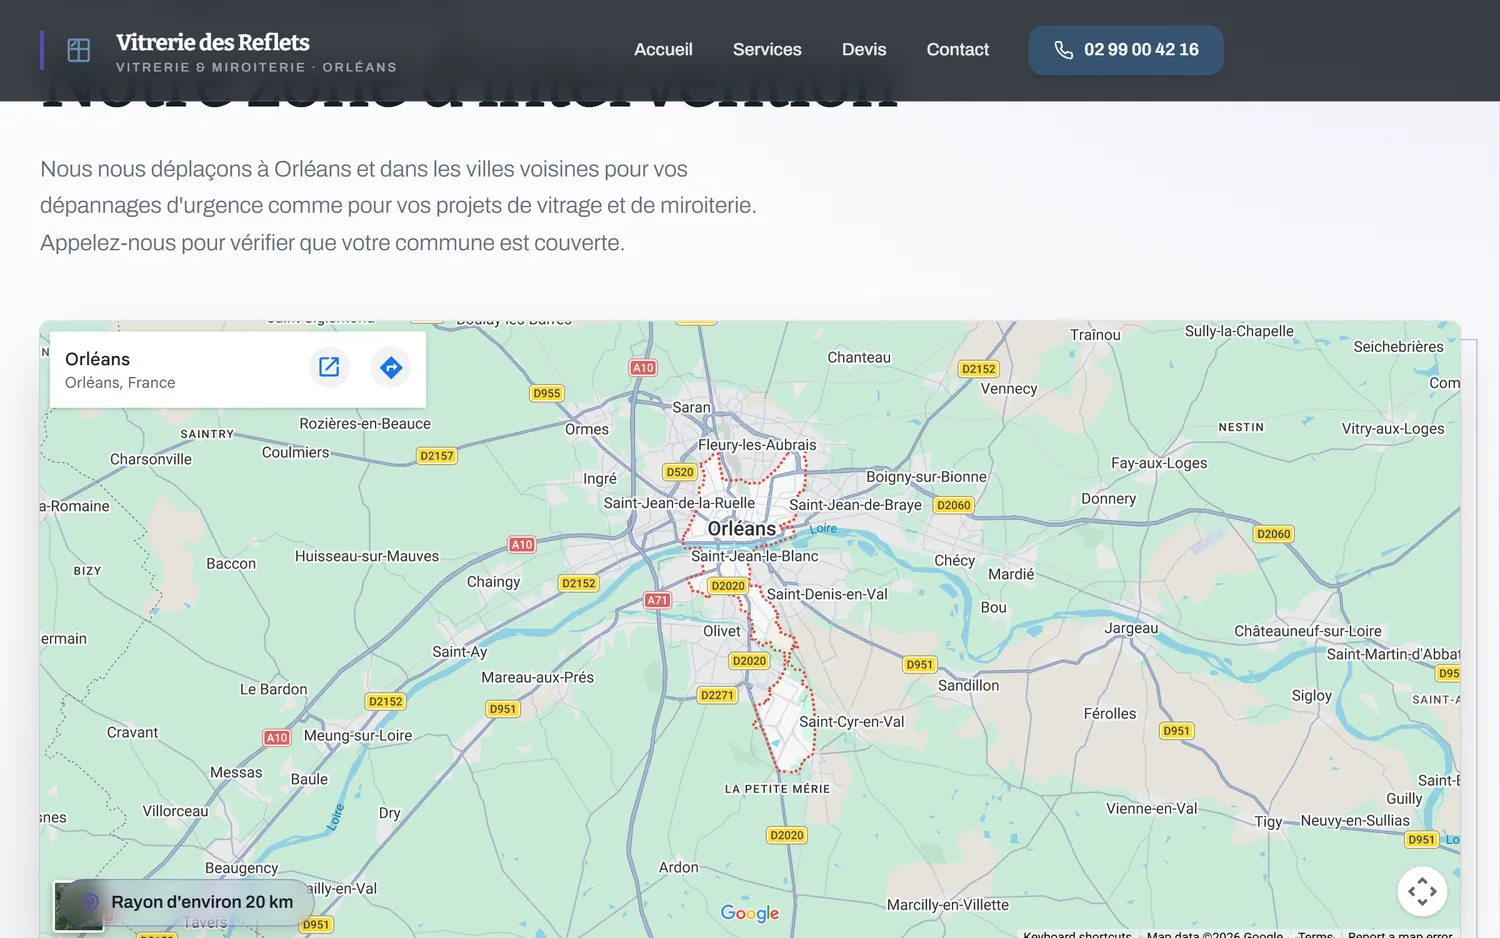Navigate to the Devis page
The height and width of the screenshot is (938, 1500).
click(864, 49)
